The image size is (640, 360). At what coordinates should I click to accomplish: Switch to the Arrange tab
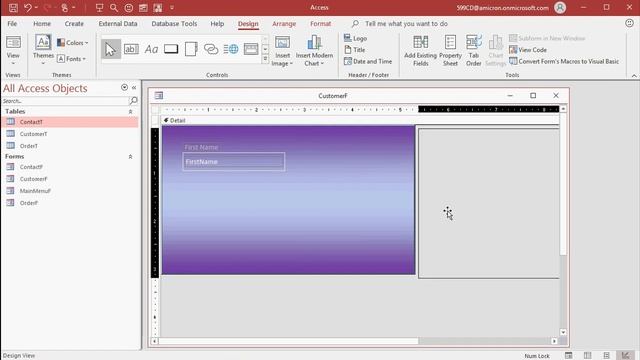click(284, 24)
